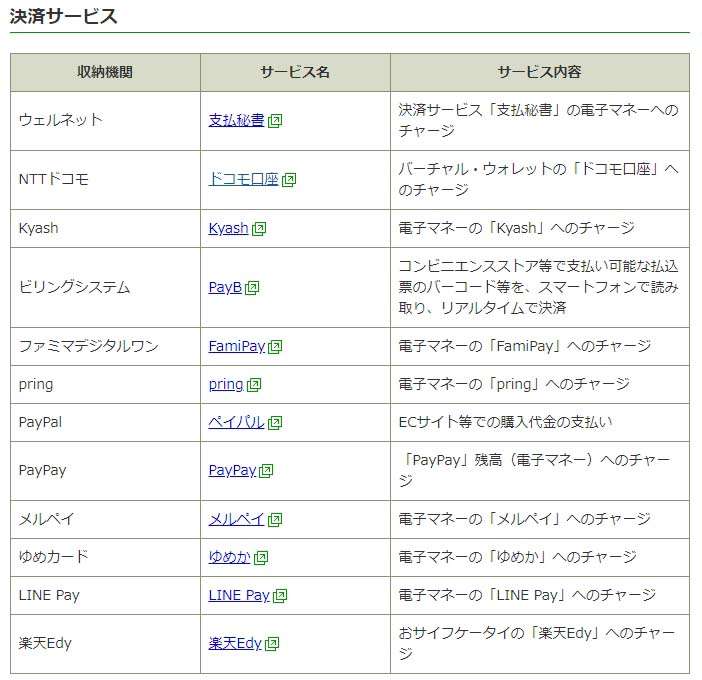The width and height of the screenshot is (702, 680).
Task: Click external-link icon next to Kyash link
Action: click(259, 229)
